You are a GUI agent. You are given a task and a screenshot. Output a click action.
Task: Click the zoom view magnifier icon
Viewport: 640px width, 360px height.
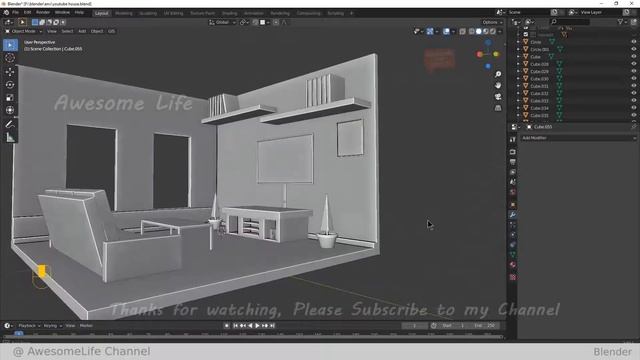pyautogui.click(x=498, y=74)
